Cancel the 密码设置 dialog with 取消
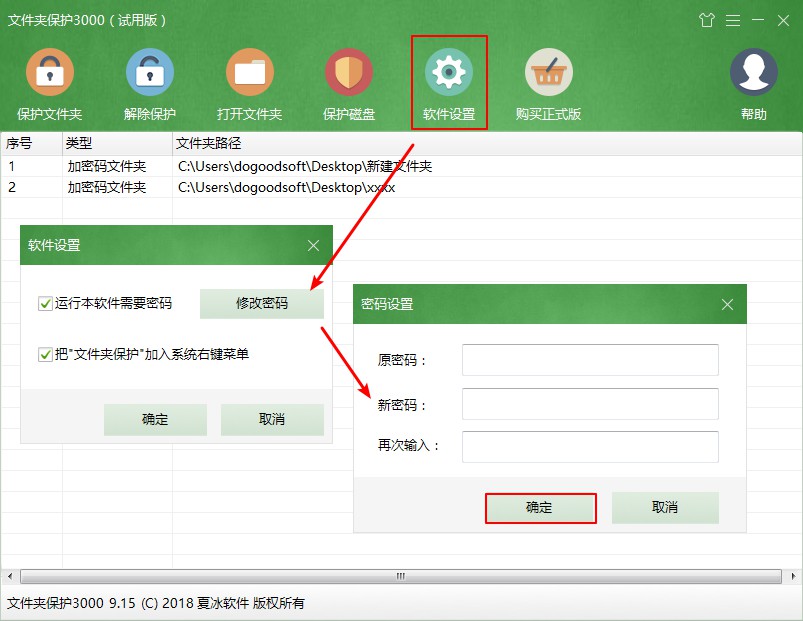The width and height of the screenshot is (803, 621). [x=664, y=508]
